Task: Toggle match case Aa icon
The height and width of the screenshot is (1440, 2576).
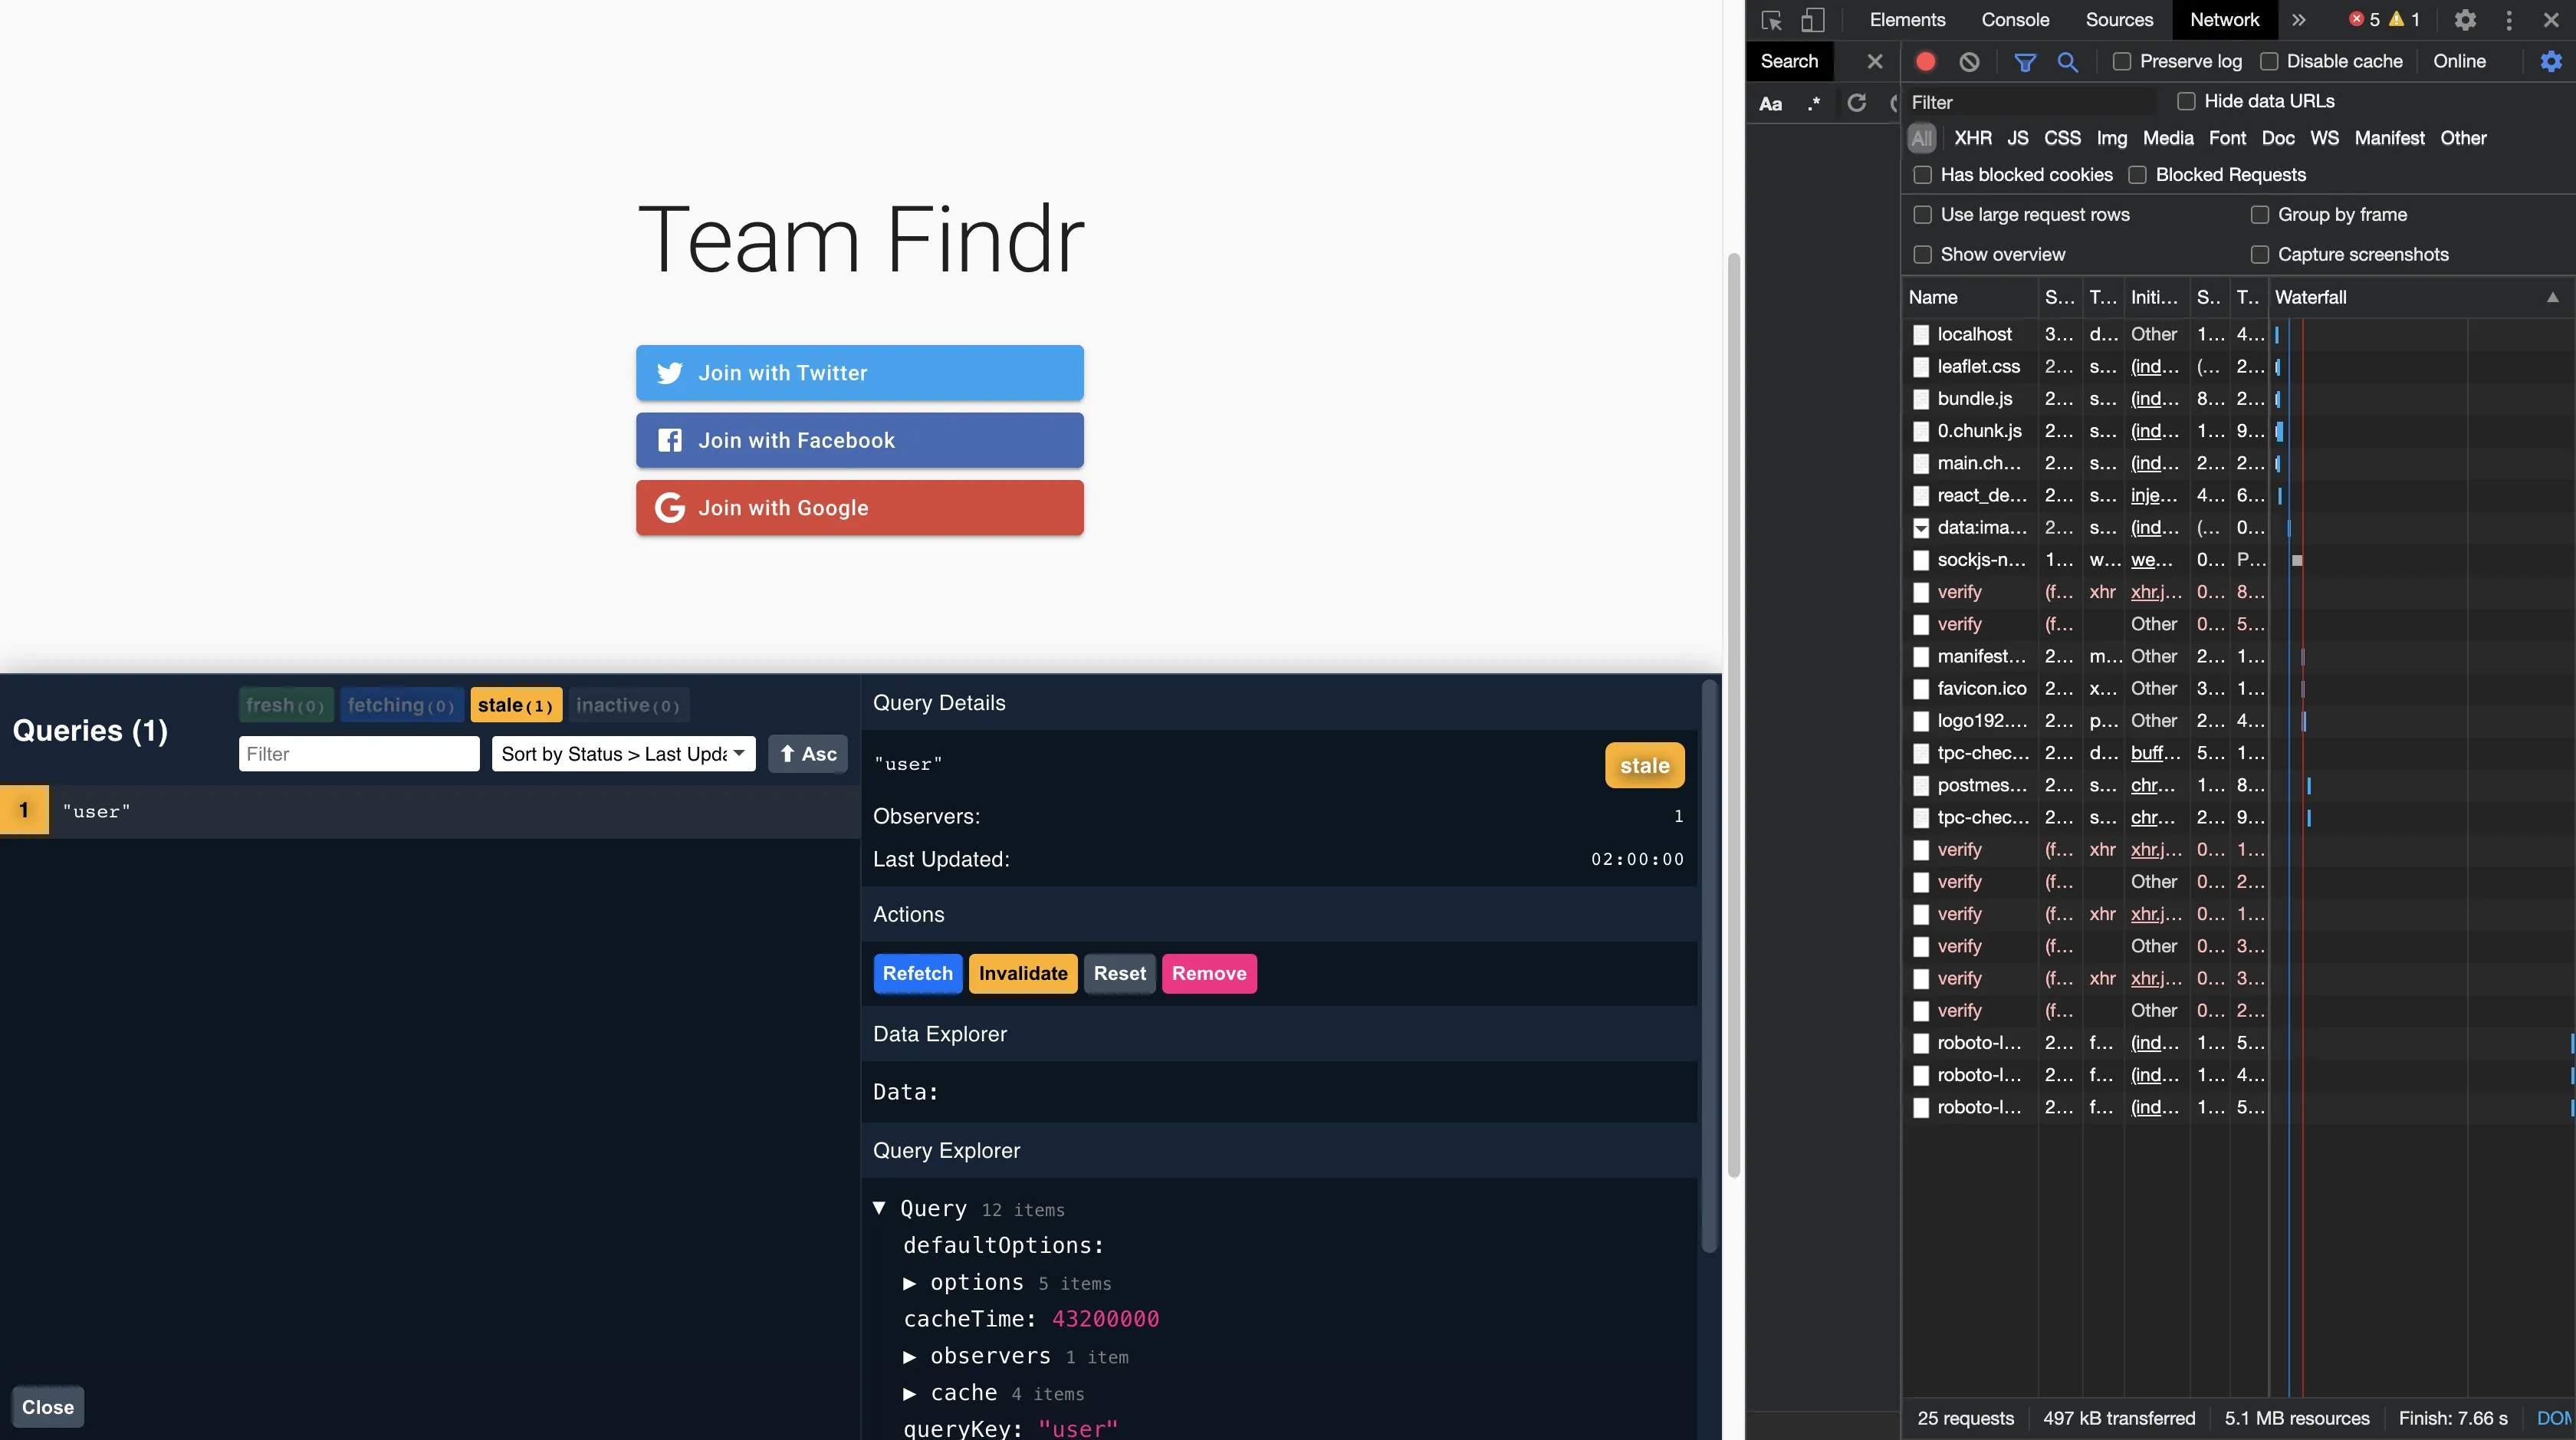Action: [x=1770, y=104]
